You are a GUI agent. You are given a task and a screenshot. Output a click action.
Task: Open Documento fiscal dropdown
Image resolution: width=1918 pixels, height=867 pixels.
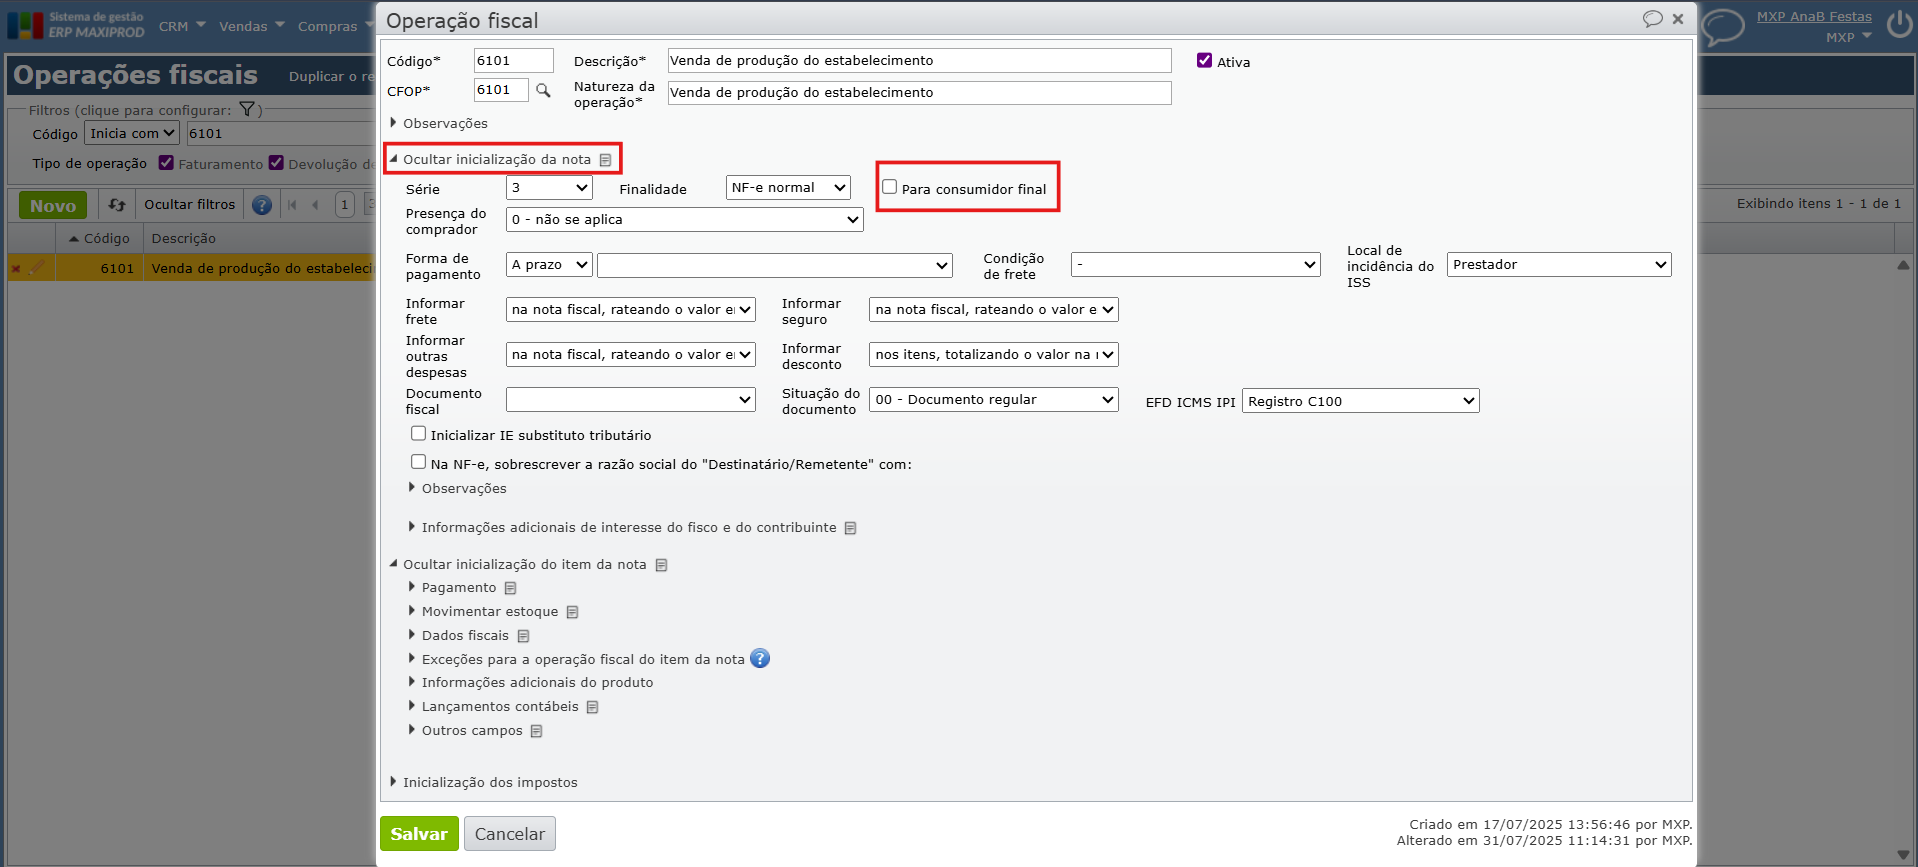(x=630, y=400)
